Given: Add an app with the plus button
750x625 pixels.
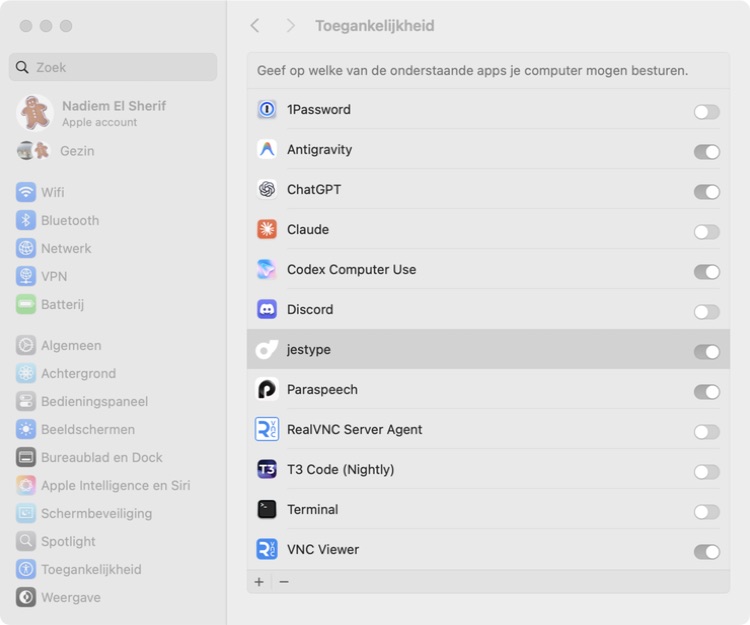Looking at the screenshot, I should [259, 582].
